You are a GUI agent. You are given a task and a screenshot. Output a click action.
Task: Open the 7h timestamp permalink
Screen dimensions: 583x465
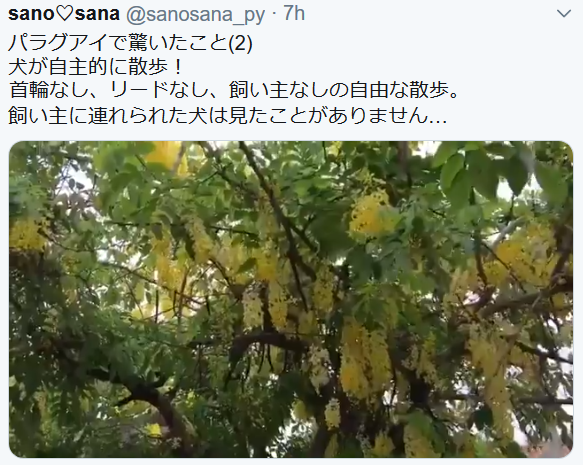(x=294, y=14)
